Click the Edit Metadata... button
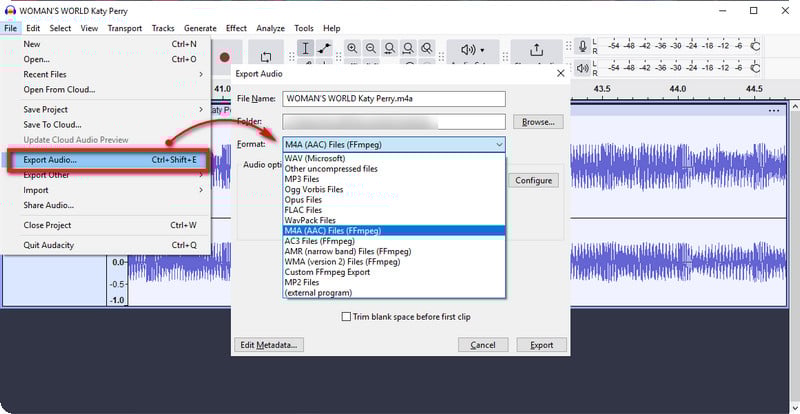The width and height of the screenshot is (800, 414). pos(269,345)
